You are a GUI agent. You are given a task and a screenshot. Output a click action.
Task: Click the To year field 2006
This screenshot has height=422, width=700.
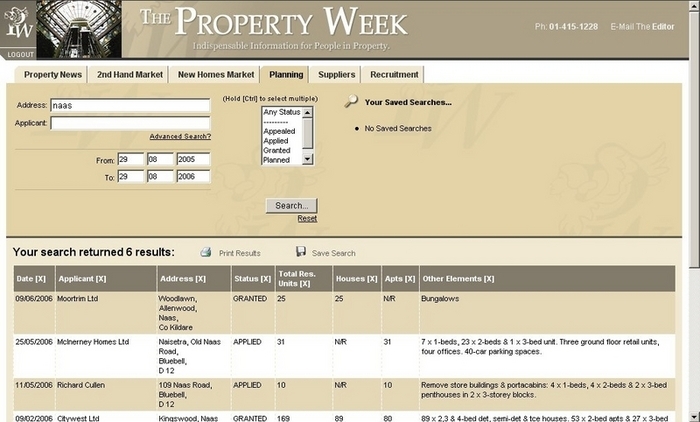(193, 176)
